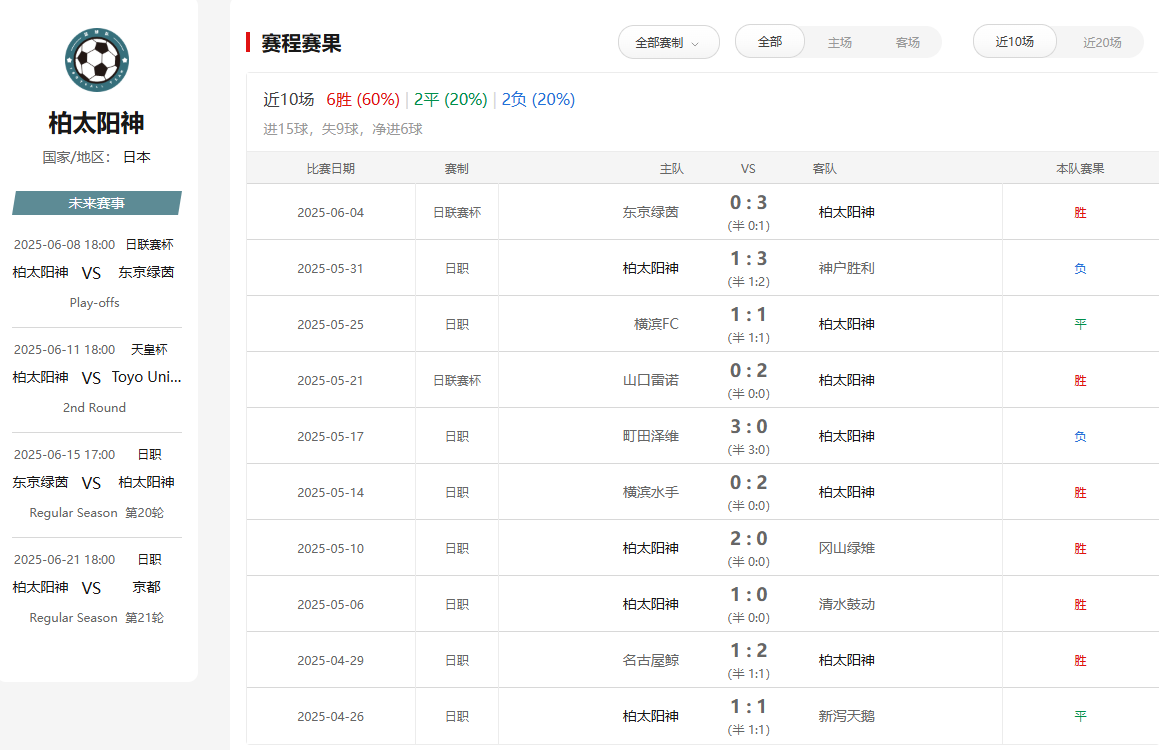The height and width of the screenshot is (750, 1159).
Task: Open upcoming Toyo Uni... opponent link
Action: tap(146, 377)
